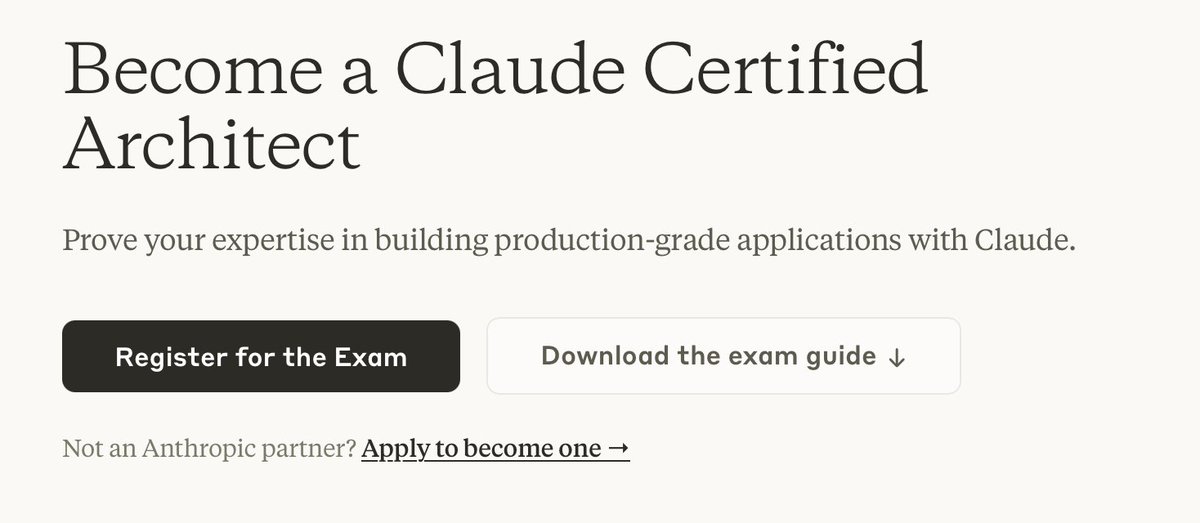Click the 'Not an Anthropic partner?' text
Viewport: 1200px width, 523px height.
click(209, 449)
